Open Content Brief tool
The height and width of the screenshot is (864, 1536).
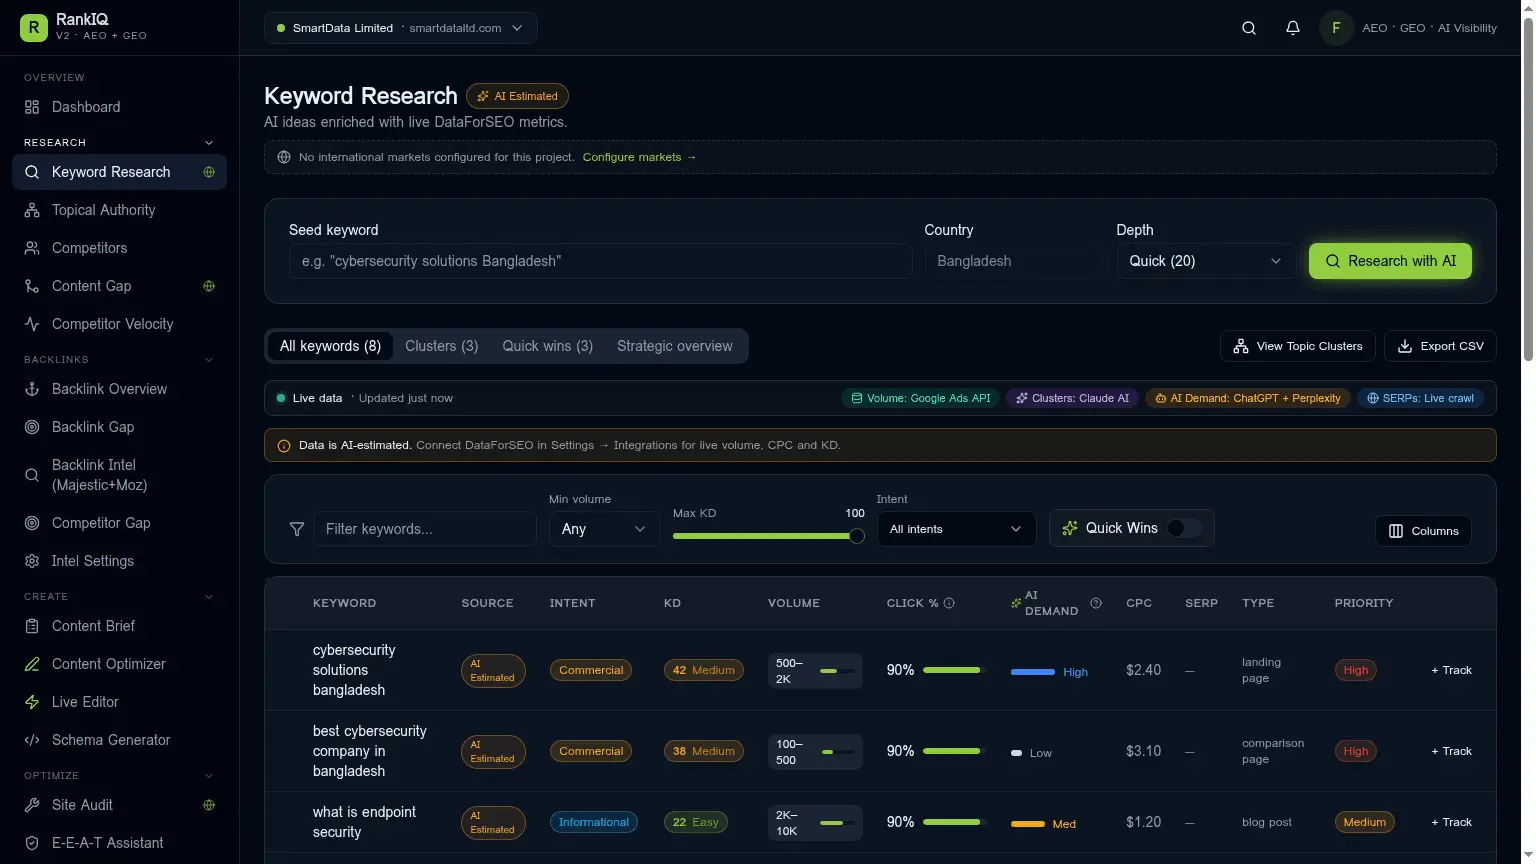tap(119, 626)
